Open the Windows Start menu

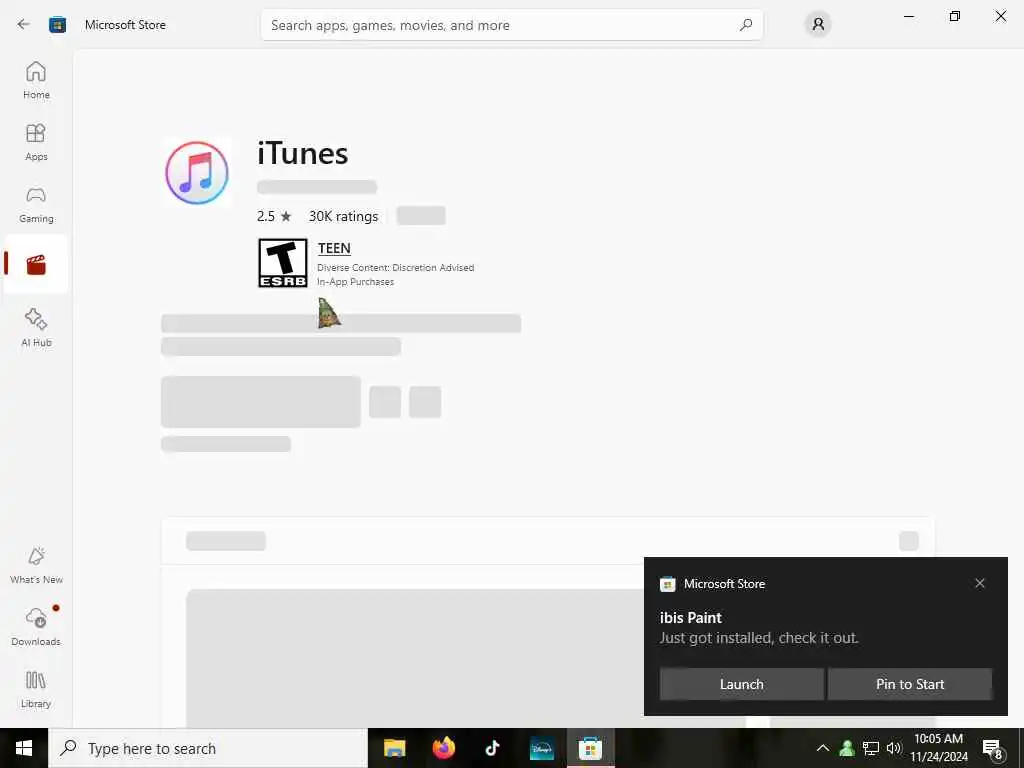(24, 748)
